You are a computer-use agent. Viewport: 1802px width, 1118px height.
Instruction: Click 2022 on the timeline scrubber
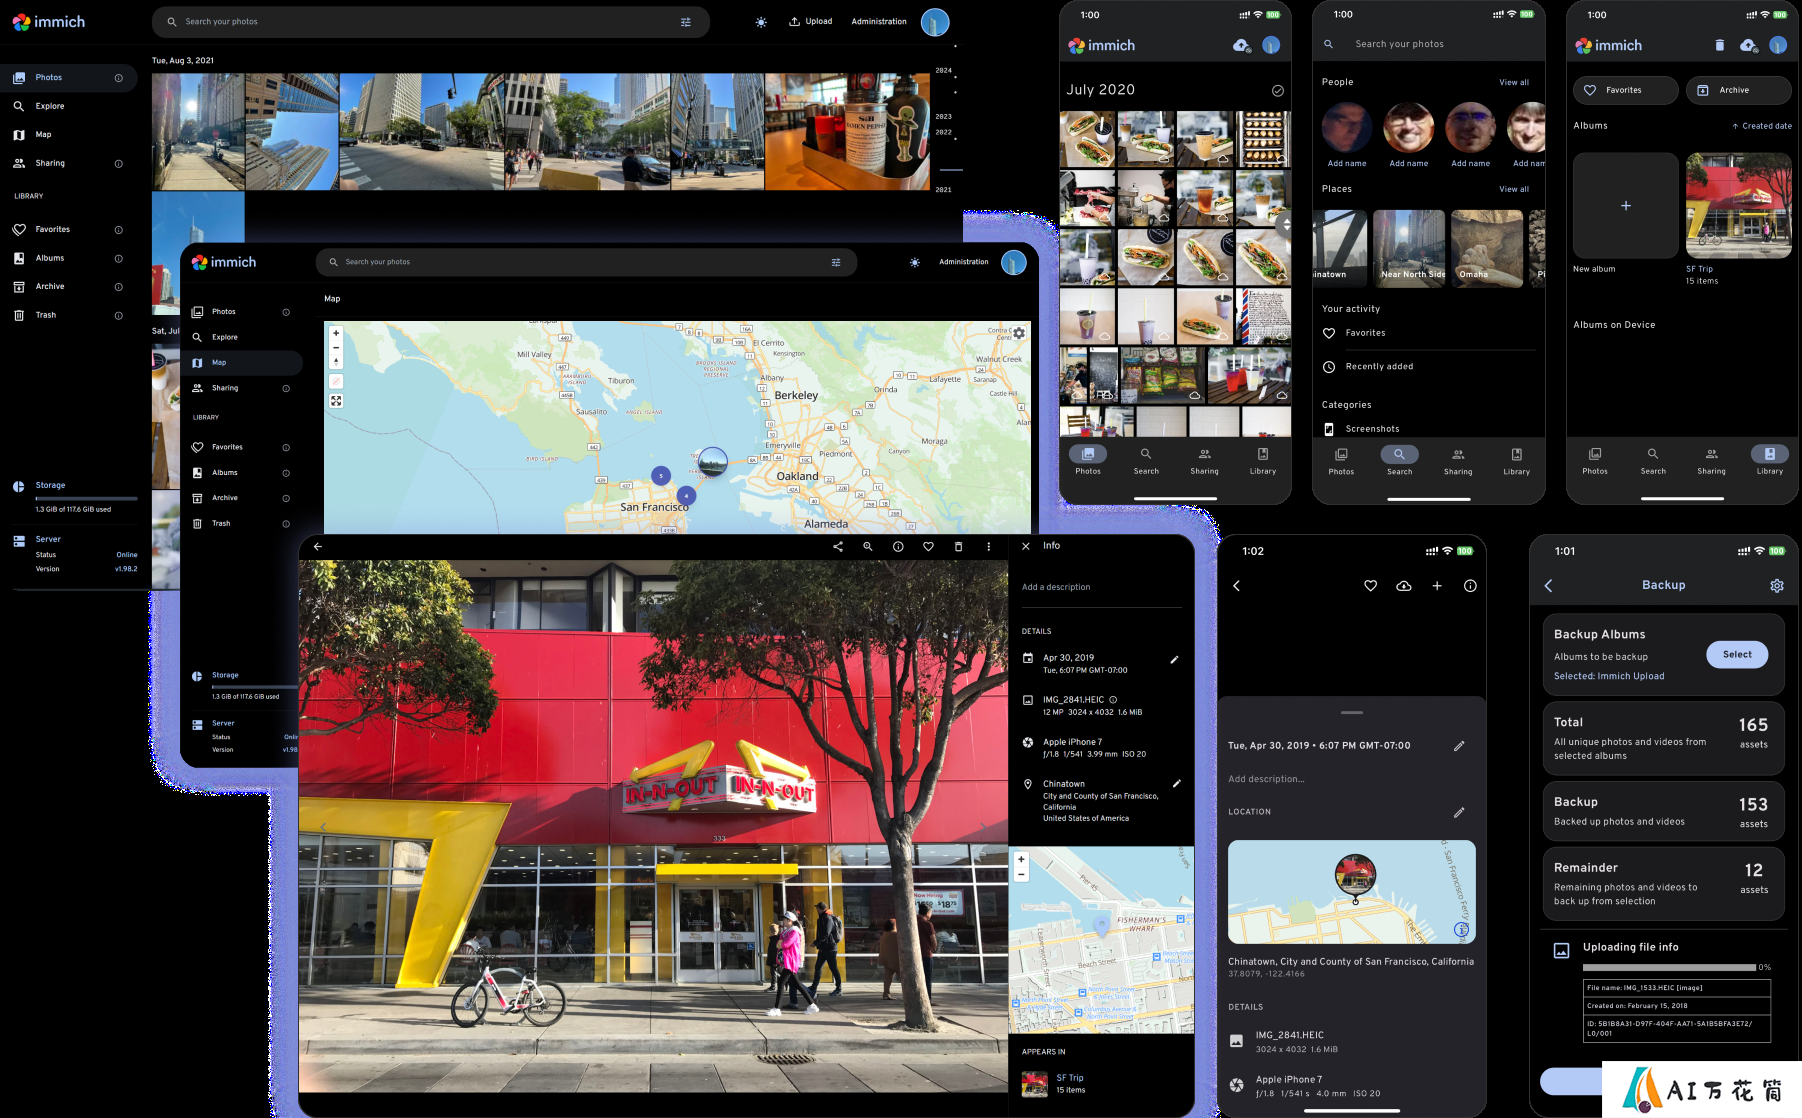tap(943, 133)
